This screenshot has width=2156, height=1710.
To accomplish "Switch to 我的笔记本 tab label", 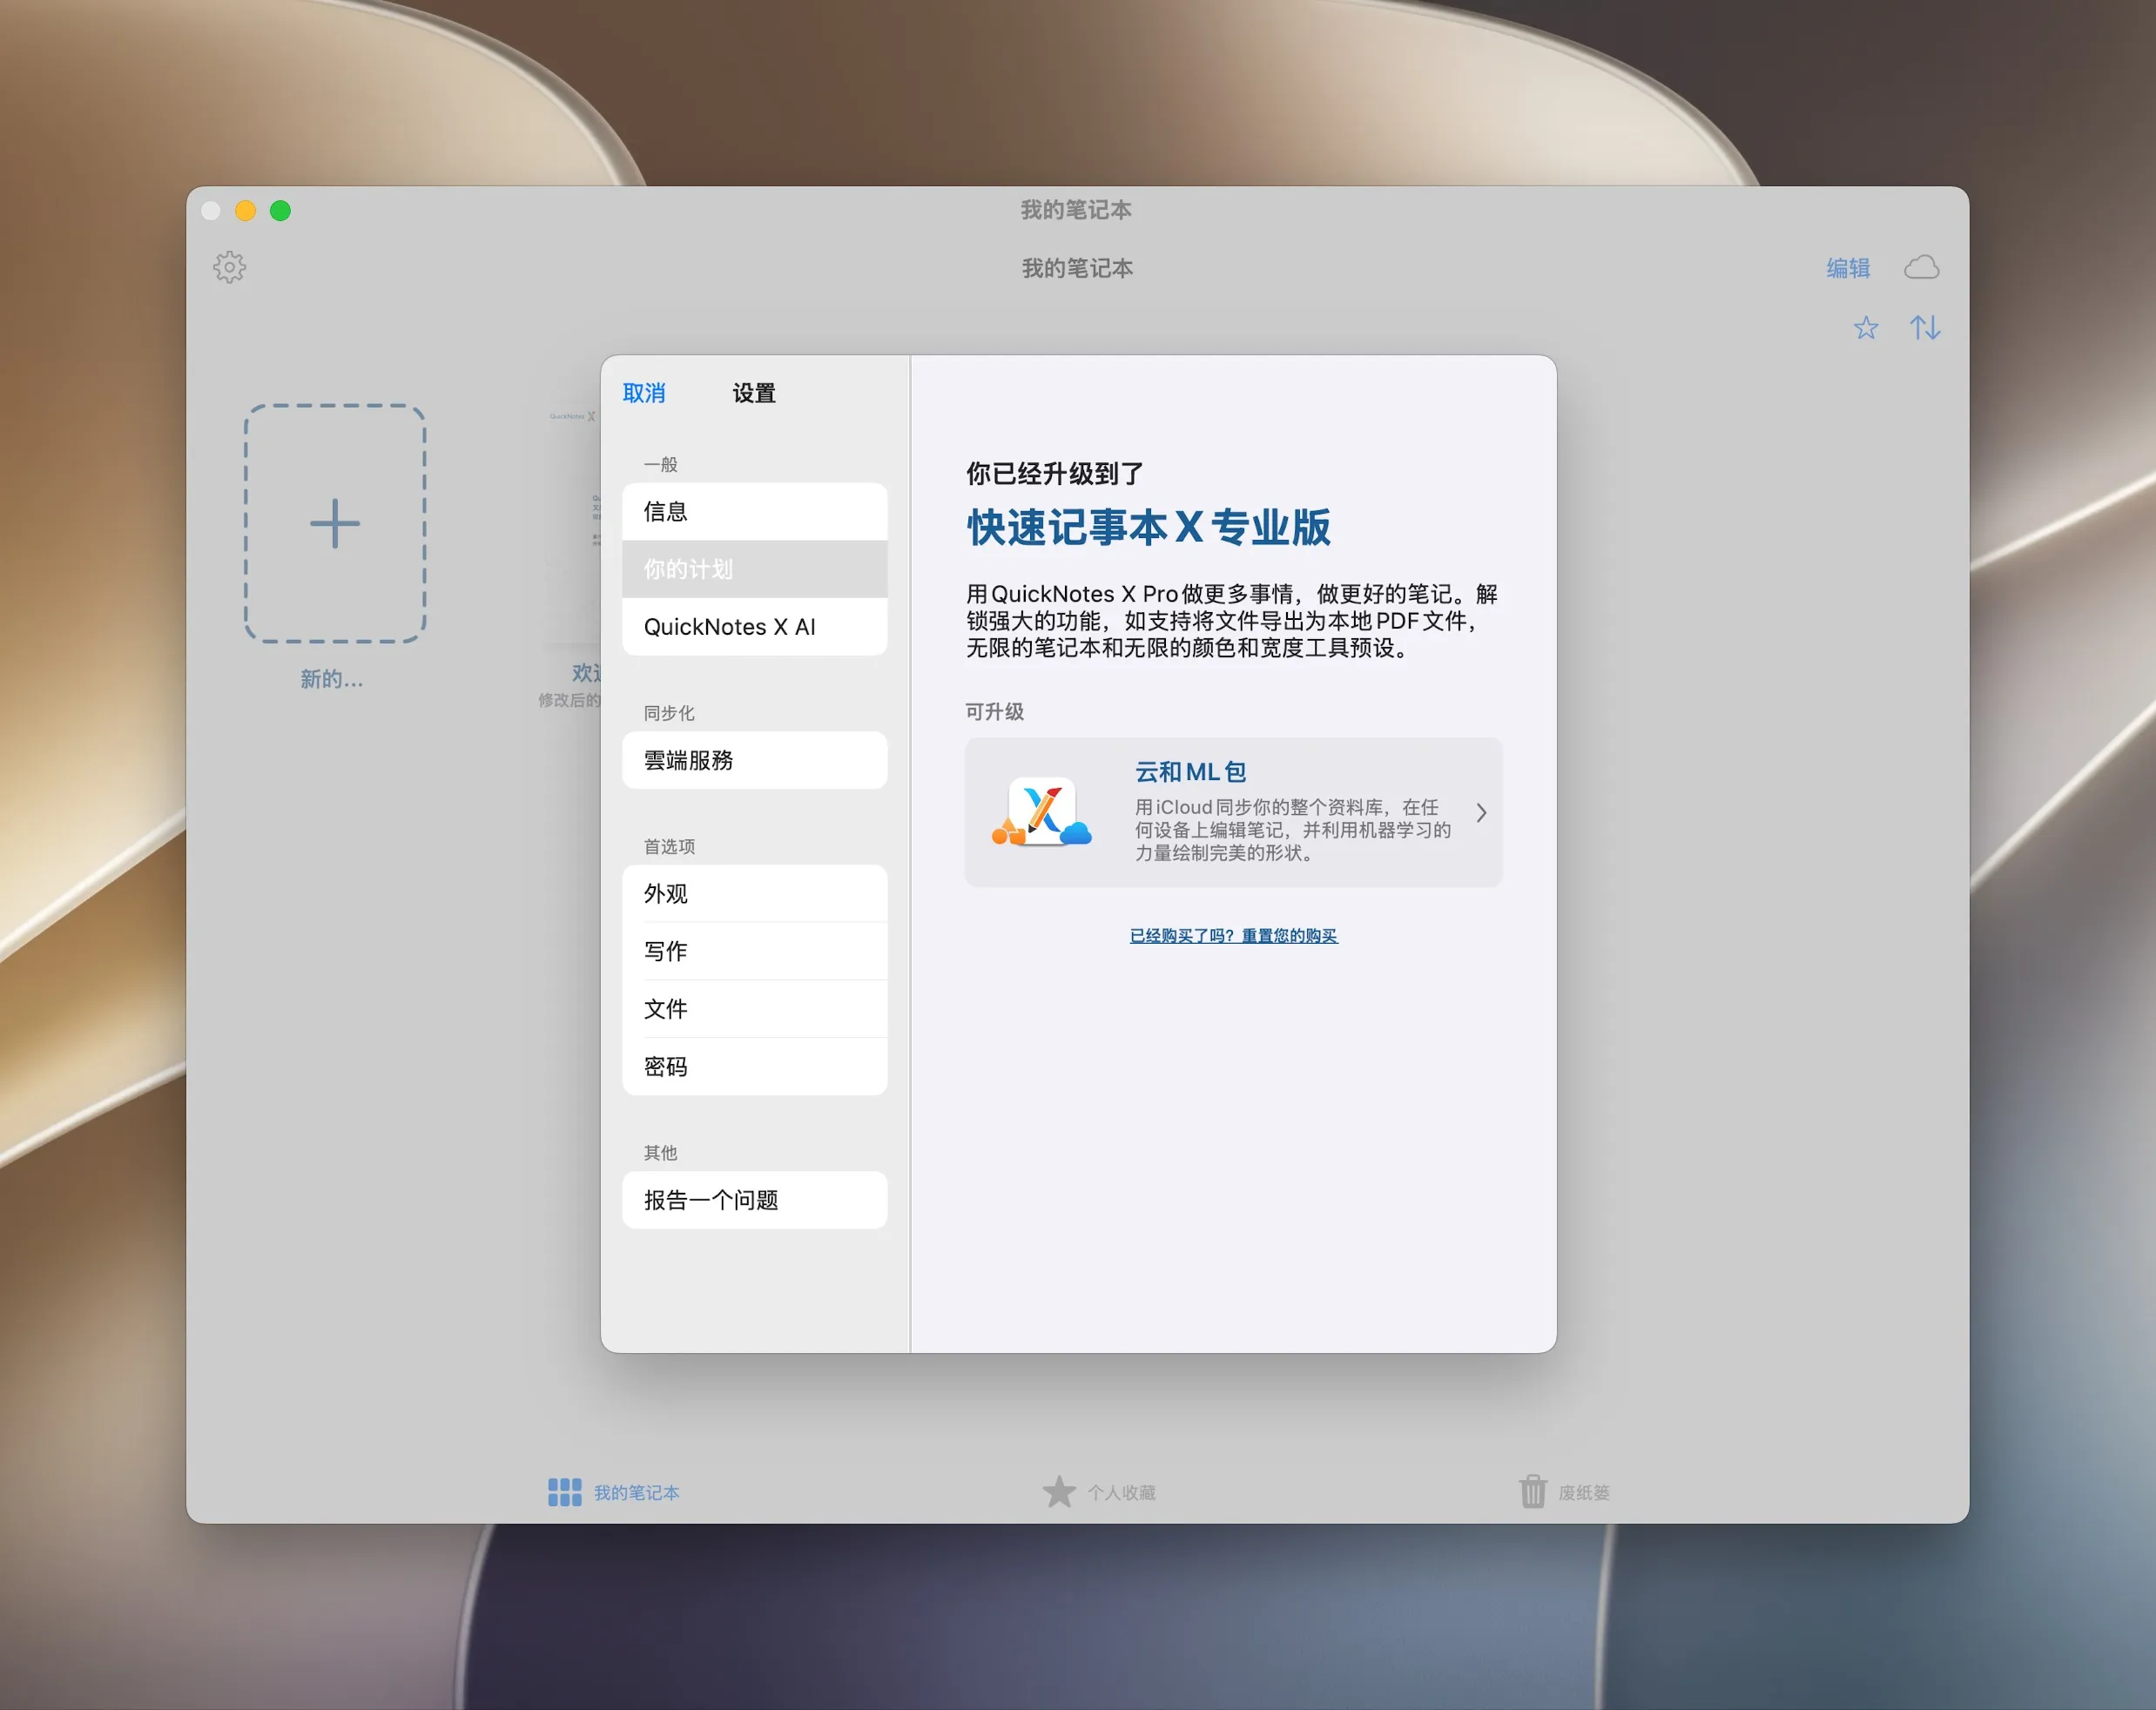I will tap(637, 1493).
